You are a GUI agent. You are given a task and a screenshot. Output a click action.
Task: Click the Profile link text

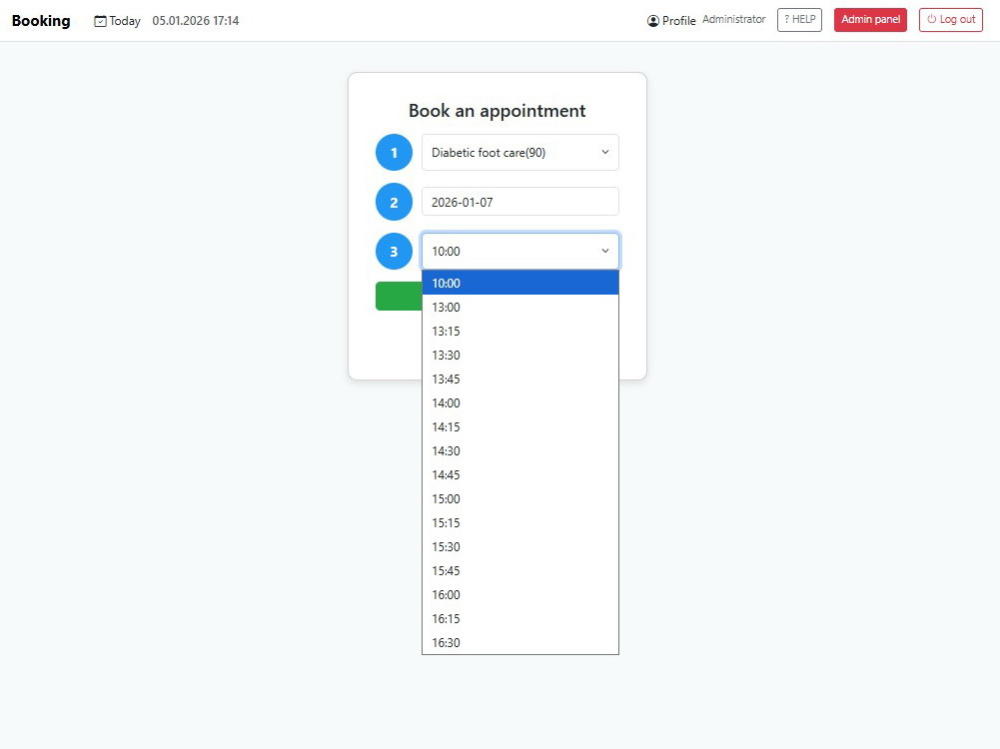tap(679, 21)
